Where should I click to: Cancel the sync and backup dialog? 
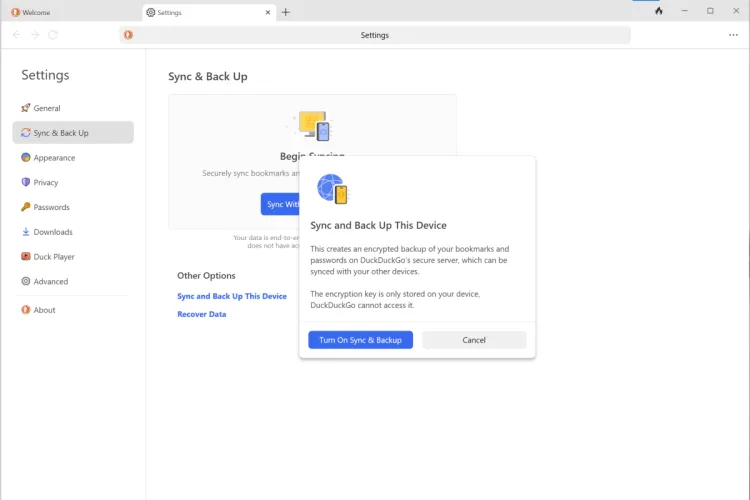point(474,340)
